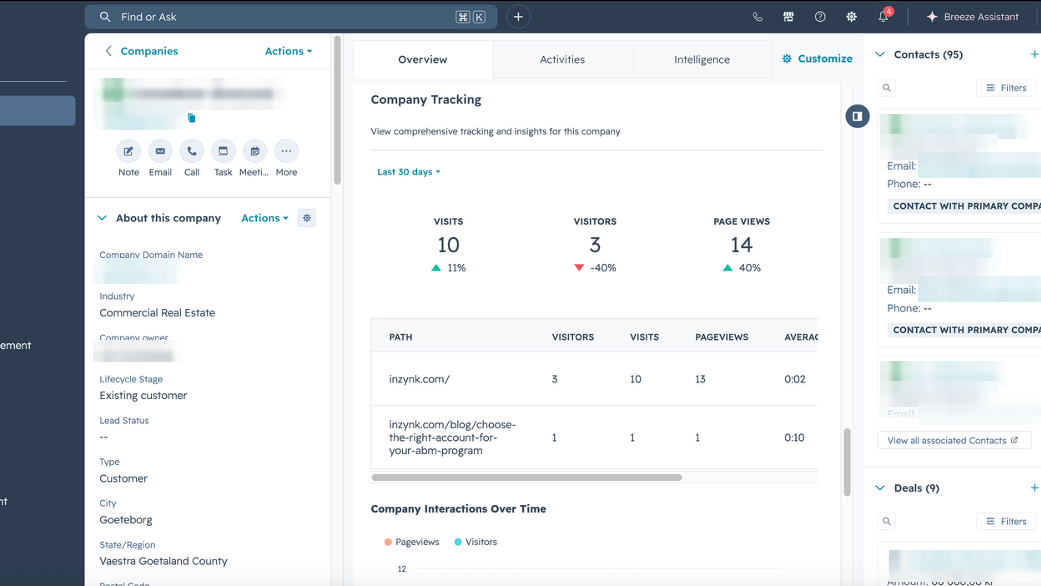Collapse the Contacts (95) section

point(880,54)
